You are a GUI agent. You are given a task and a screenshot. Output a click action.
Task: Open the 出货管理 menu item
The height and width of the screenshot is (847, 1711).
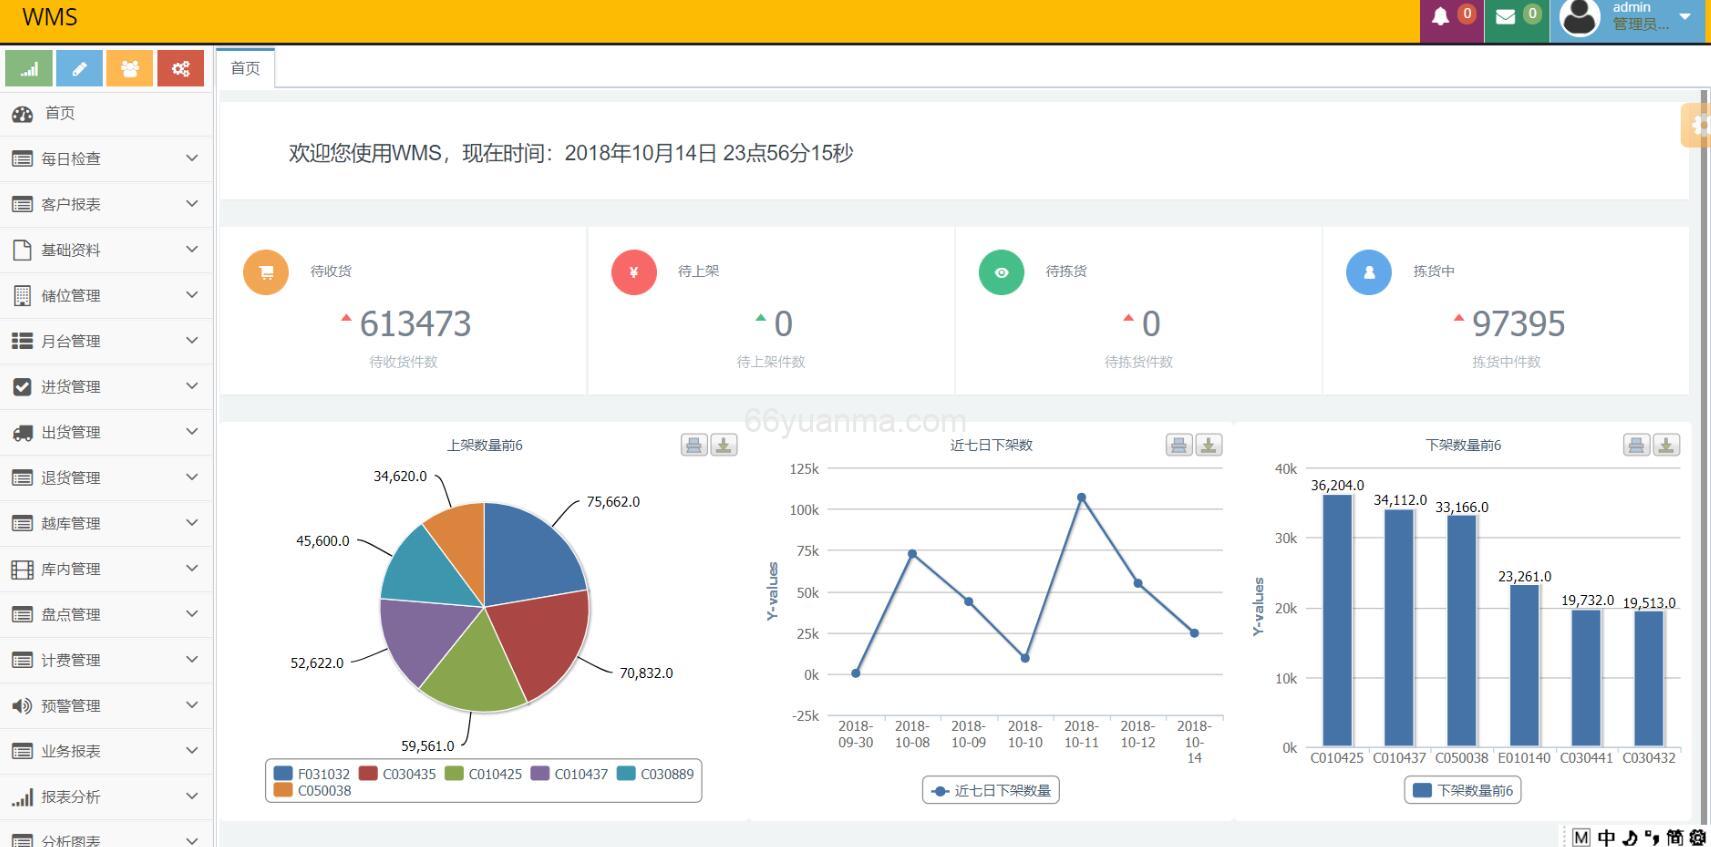pyautogui.click(x=106, y=432)
